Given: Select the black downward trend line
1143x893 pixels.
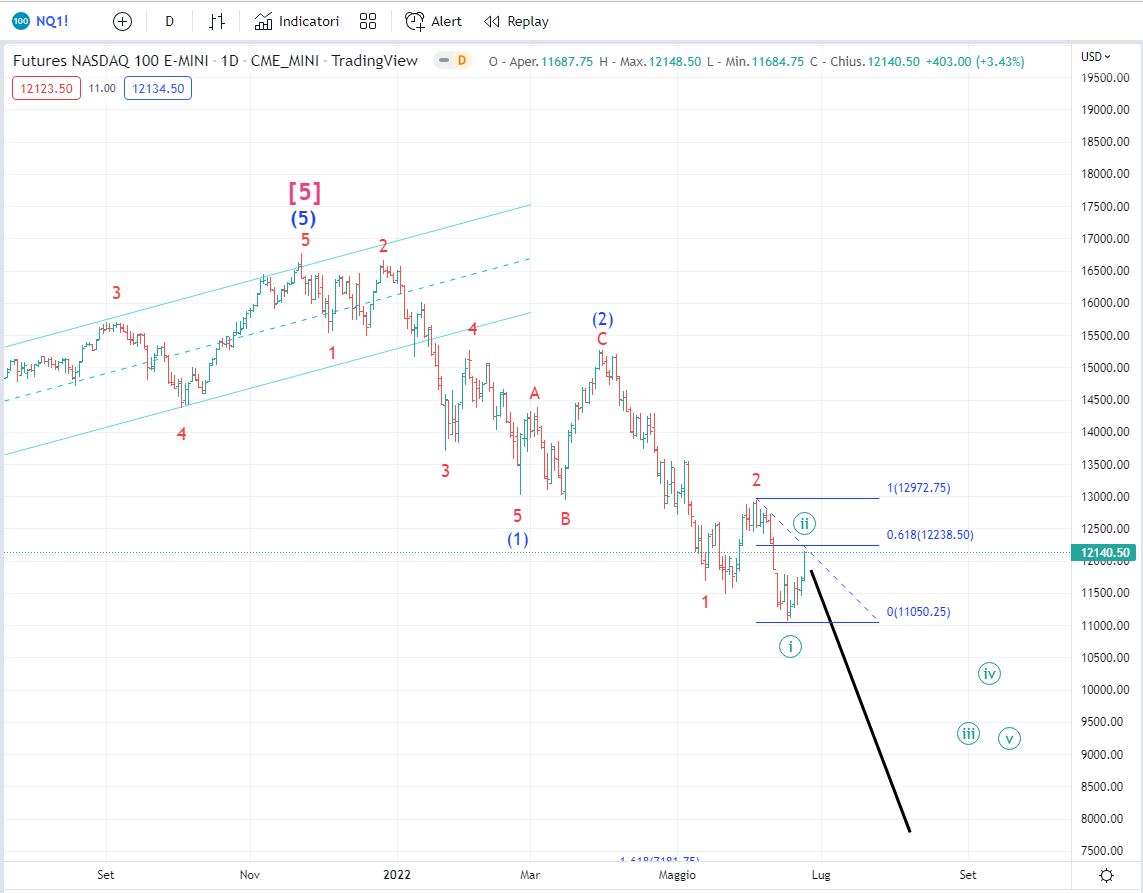Looking at the screenshot, I should 860,701.
